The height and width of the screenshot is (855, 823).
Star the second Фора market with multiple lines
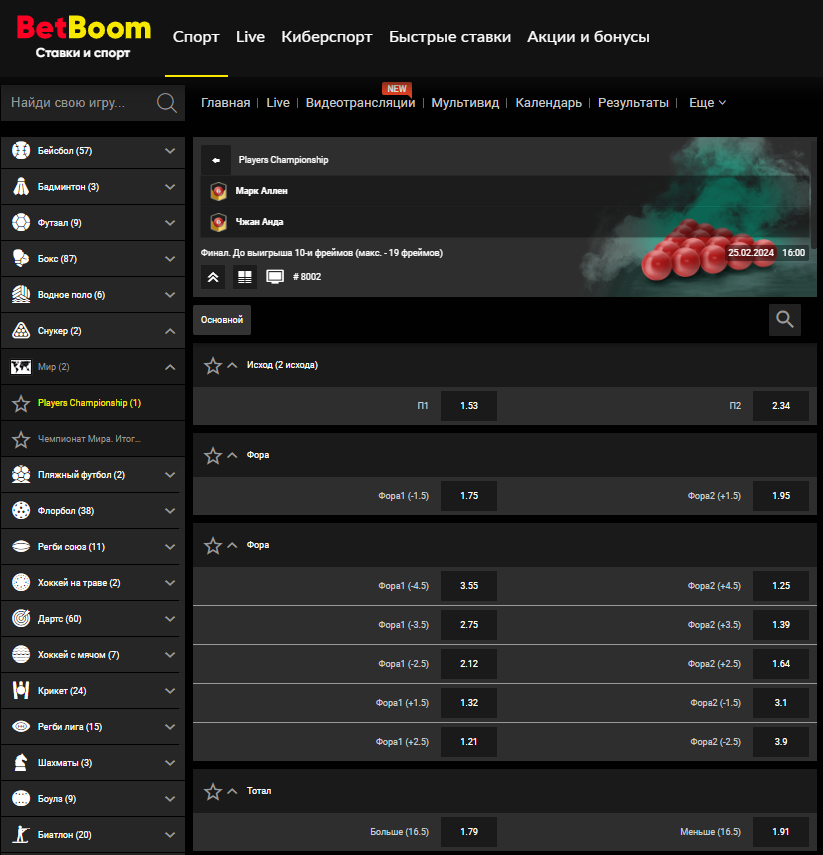click(x=213, y=545)
